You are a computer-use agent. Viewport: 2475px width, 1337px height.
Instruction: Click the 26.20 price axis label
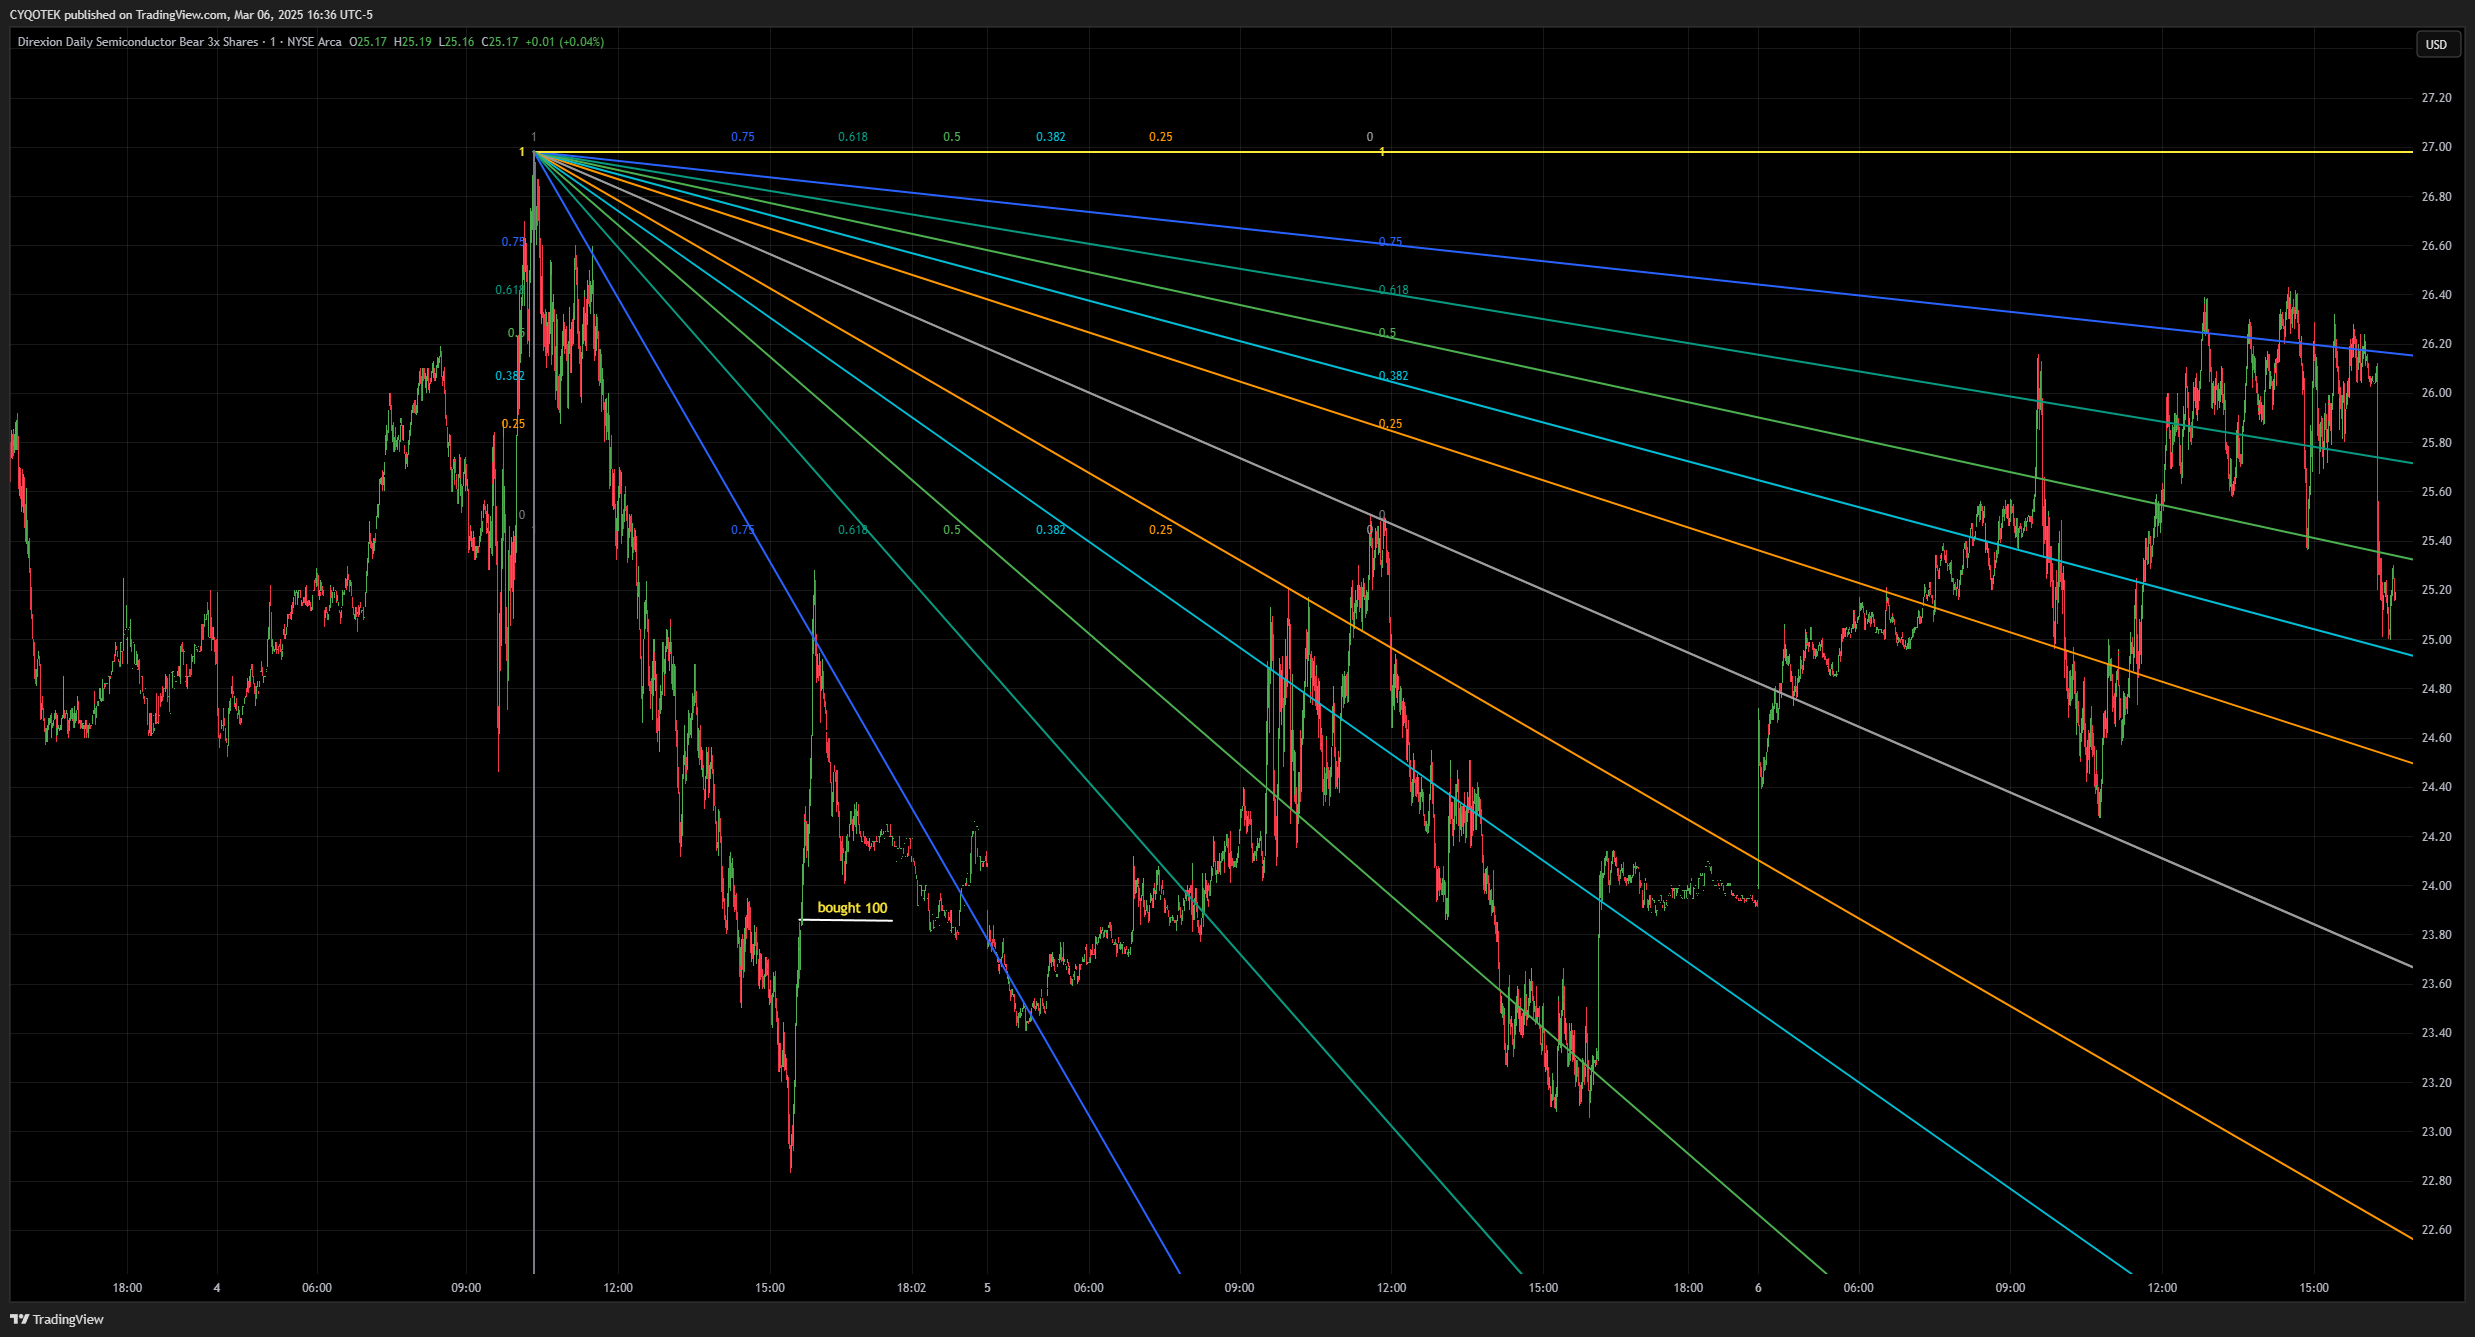point(2436,344)
